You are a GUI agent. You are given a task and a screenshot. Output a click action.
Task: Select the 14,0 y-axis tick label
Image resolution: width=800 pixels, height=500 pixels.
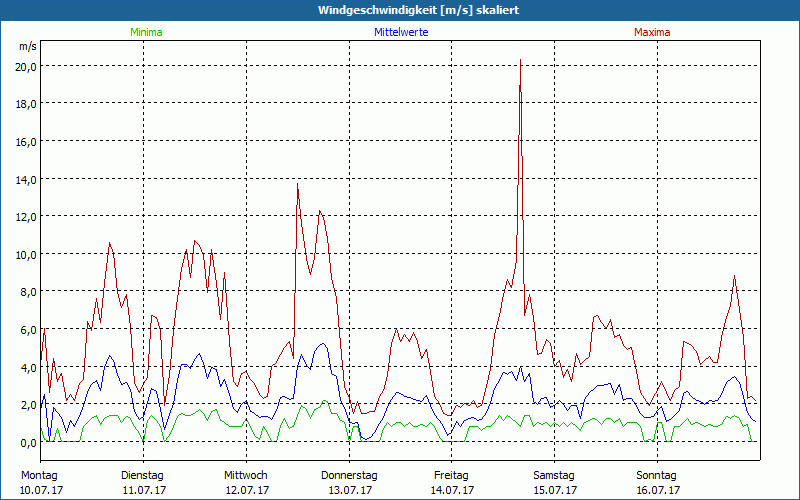(x=26, y=179)
